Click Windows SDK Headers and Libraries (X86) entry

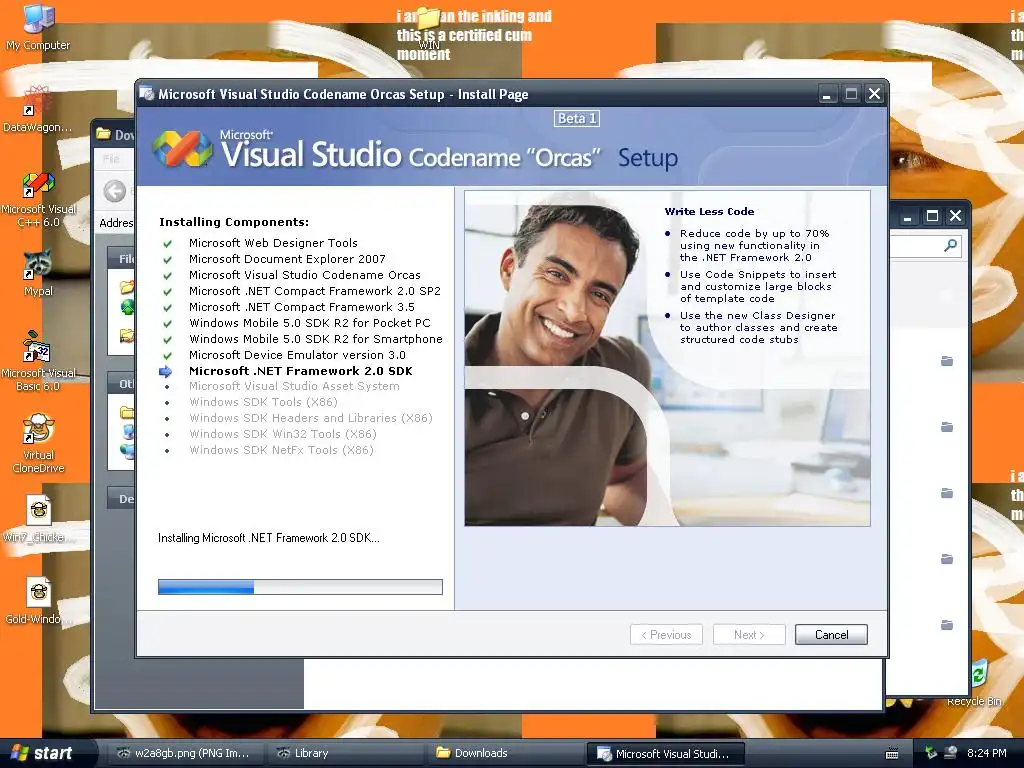click(x=311, y=418)
